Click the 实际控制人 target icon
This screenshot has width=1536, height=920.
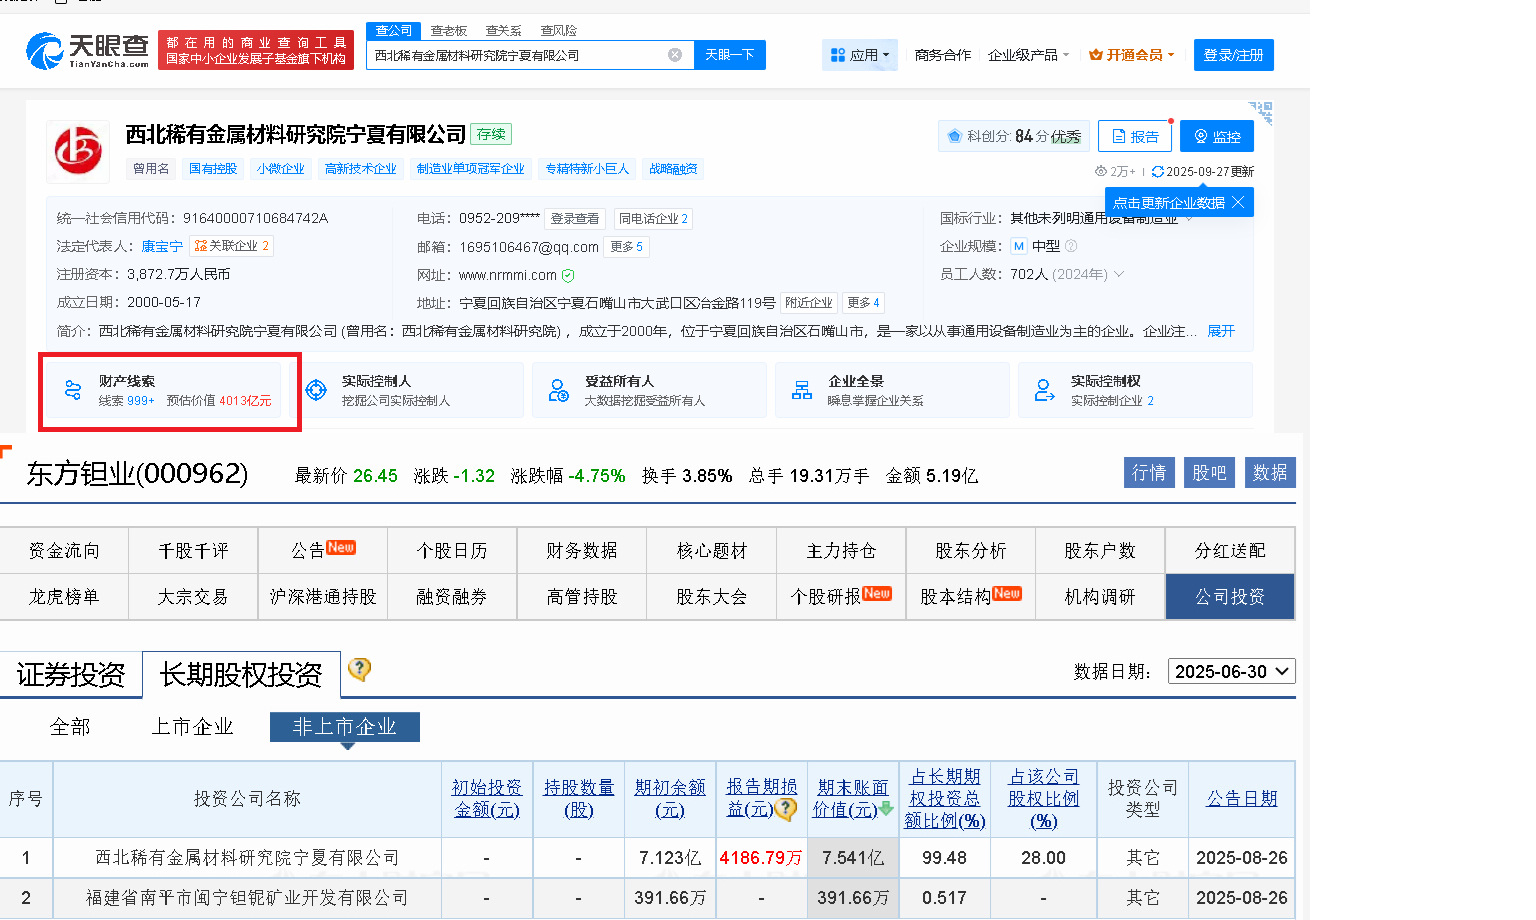(x=316, y=390)
